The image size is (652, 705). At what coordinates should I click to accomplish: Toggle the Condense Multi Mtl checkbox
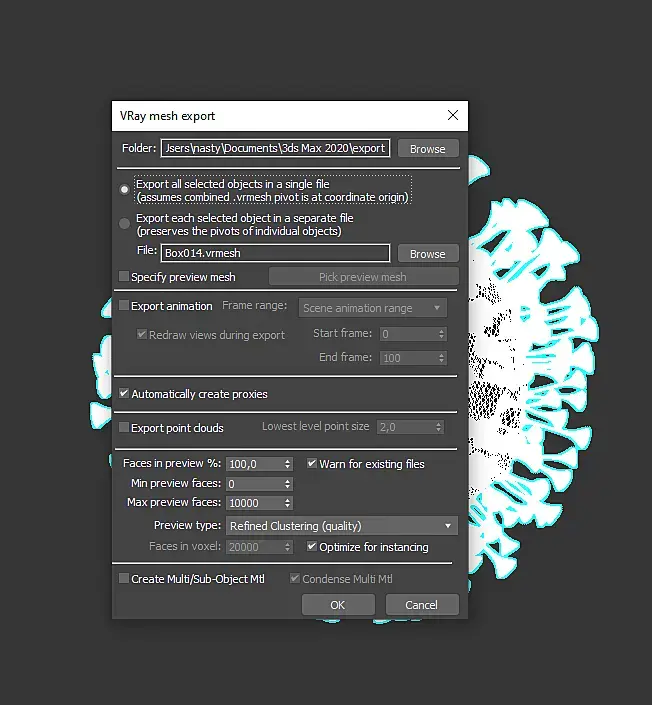295,578
